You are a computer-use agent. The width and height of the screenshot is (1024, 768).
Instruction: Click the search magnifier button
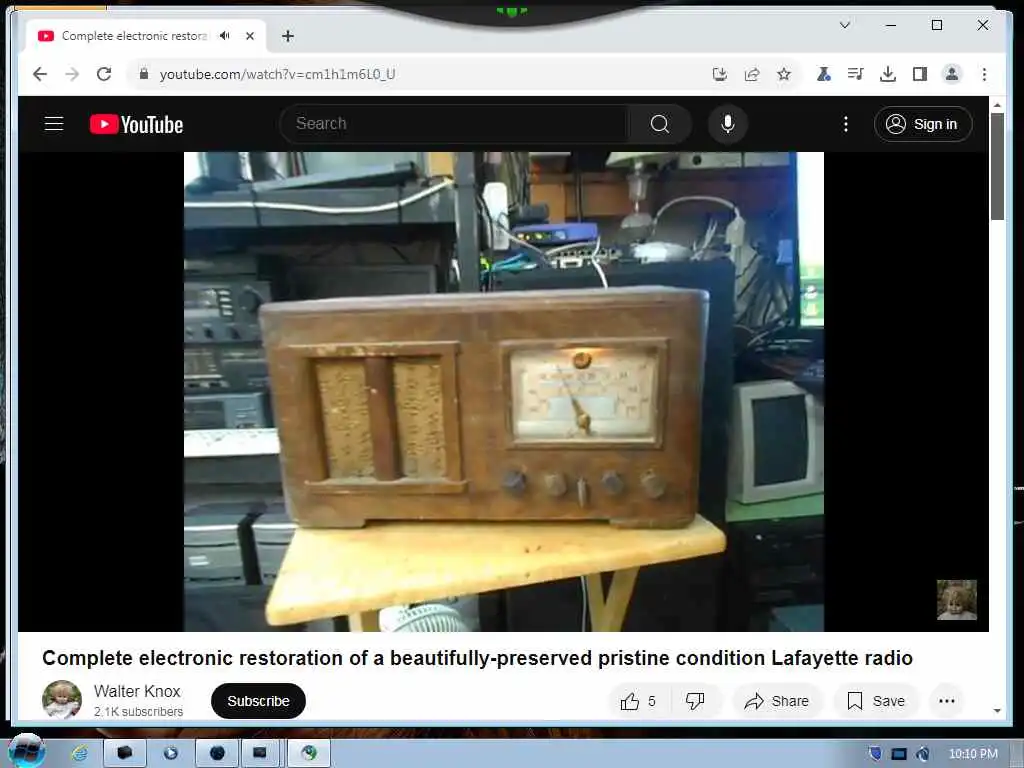pos(660,123)
